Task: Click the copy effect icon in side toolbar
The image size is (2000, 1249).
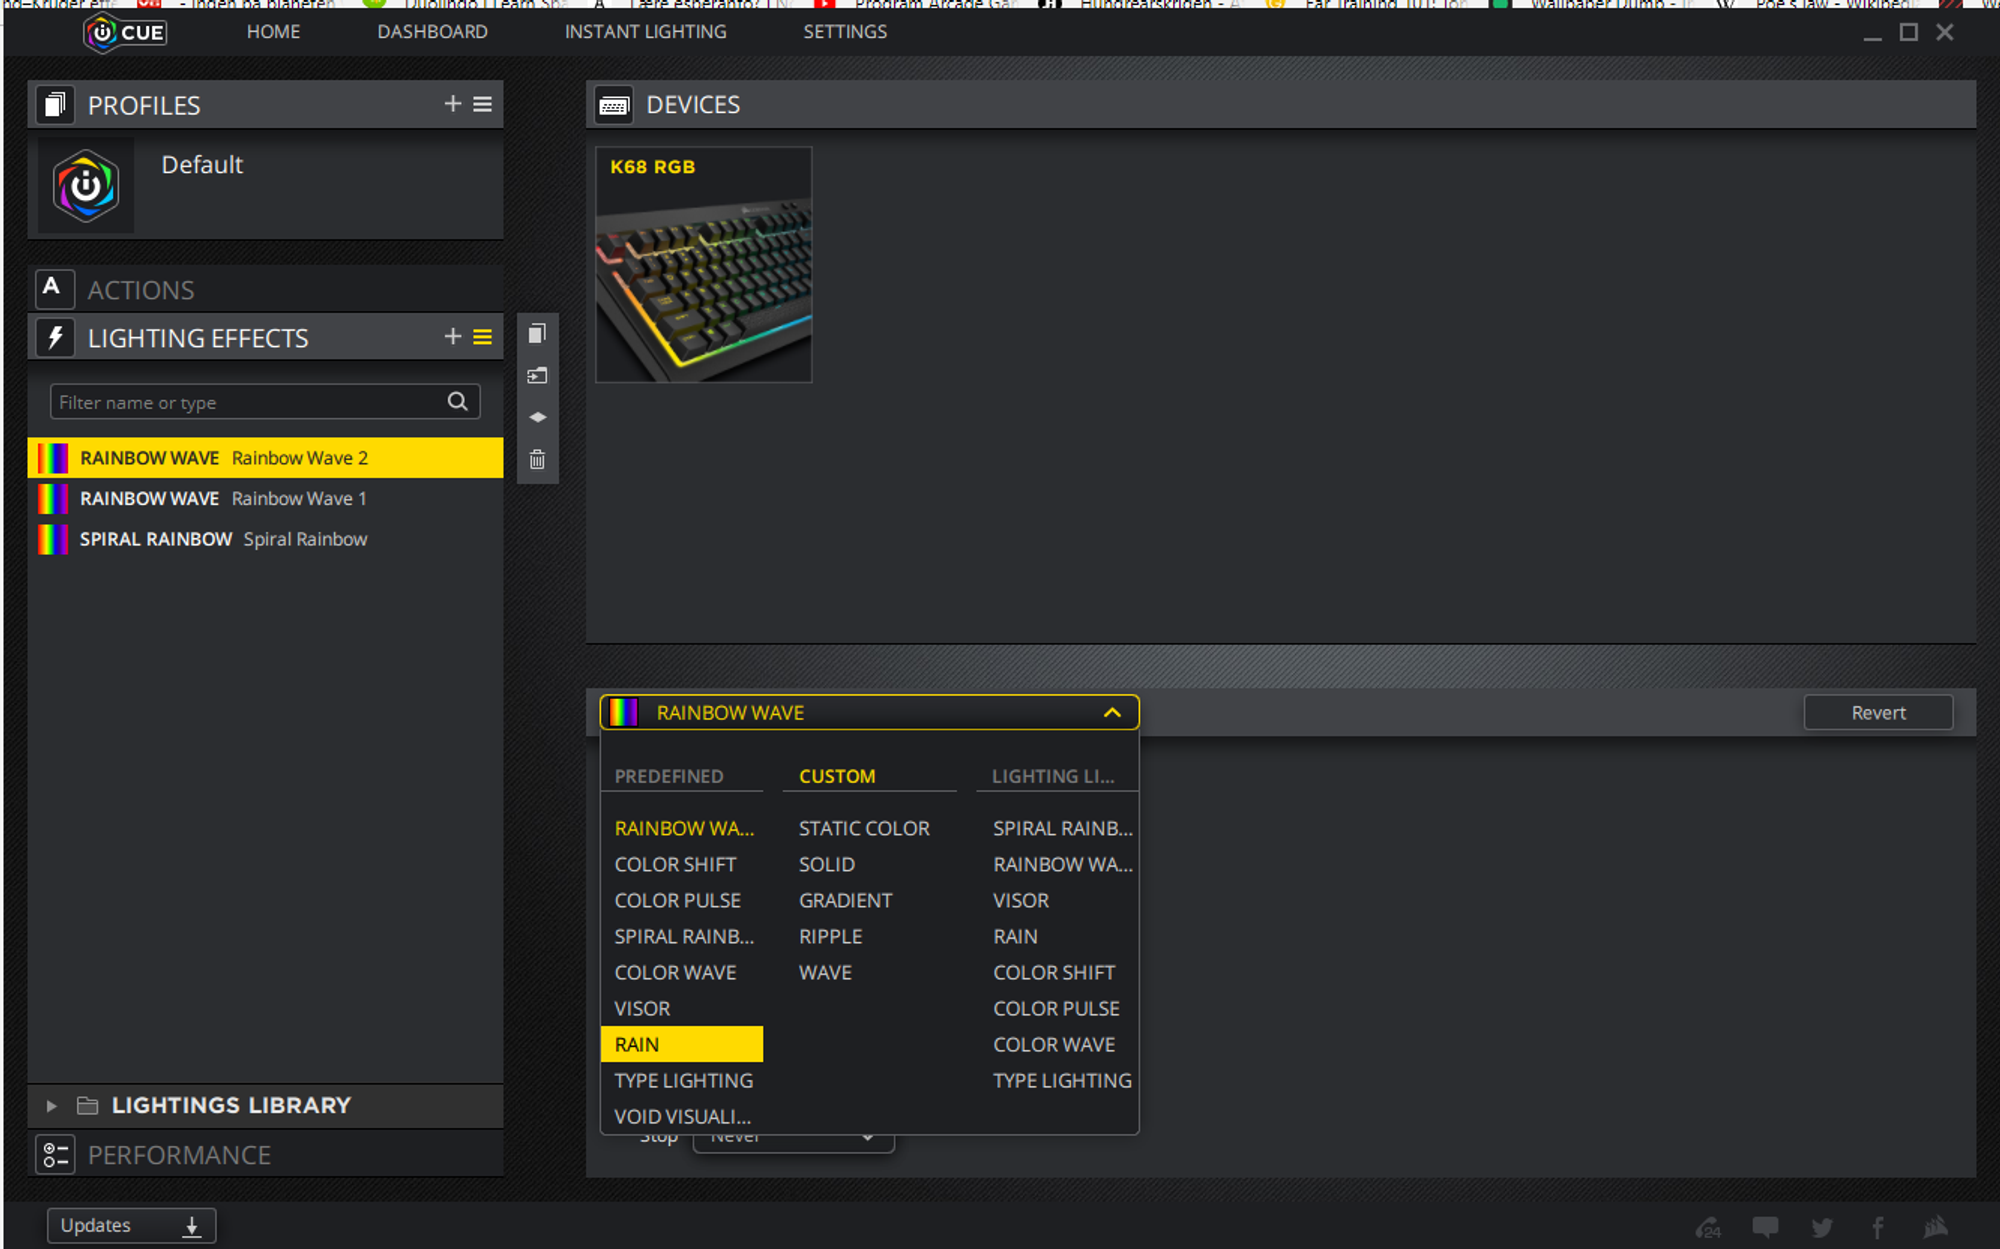Action: coord(537,333)
